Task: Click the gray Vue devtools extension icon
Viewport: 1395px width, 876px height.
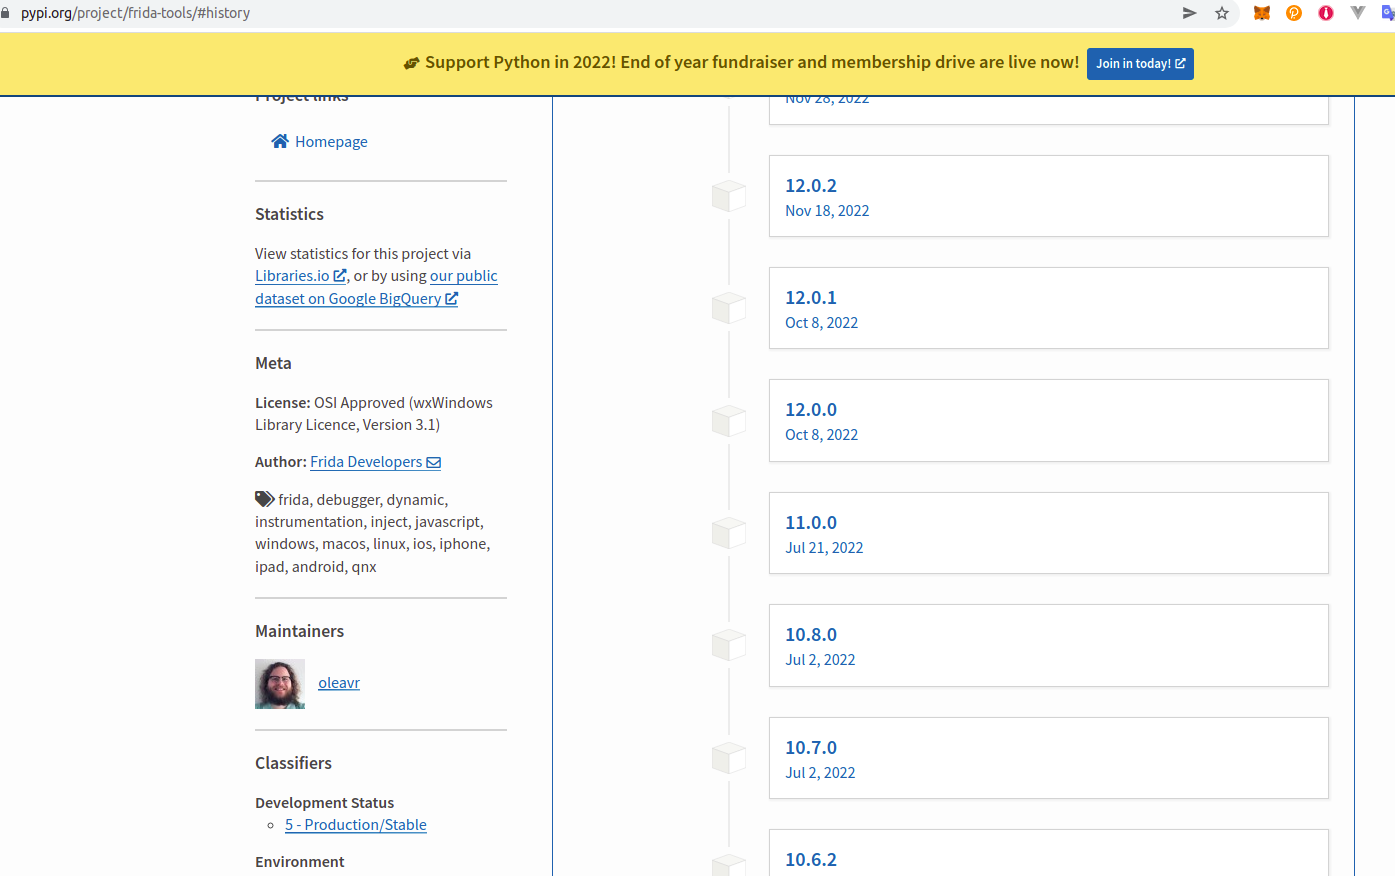Action: coord(1357,13)
